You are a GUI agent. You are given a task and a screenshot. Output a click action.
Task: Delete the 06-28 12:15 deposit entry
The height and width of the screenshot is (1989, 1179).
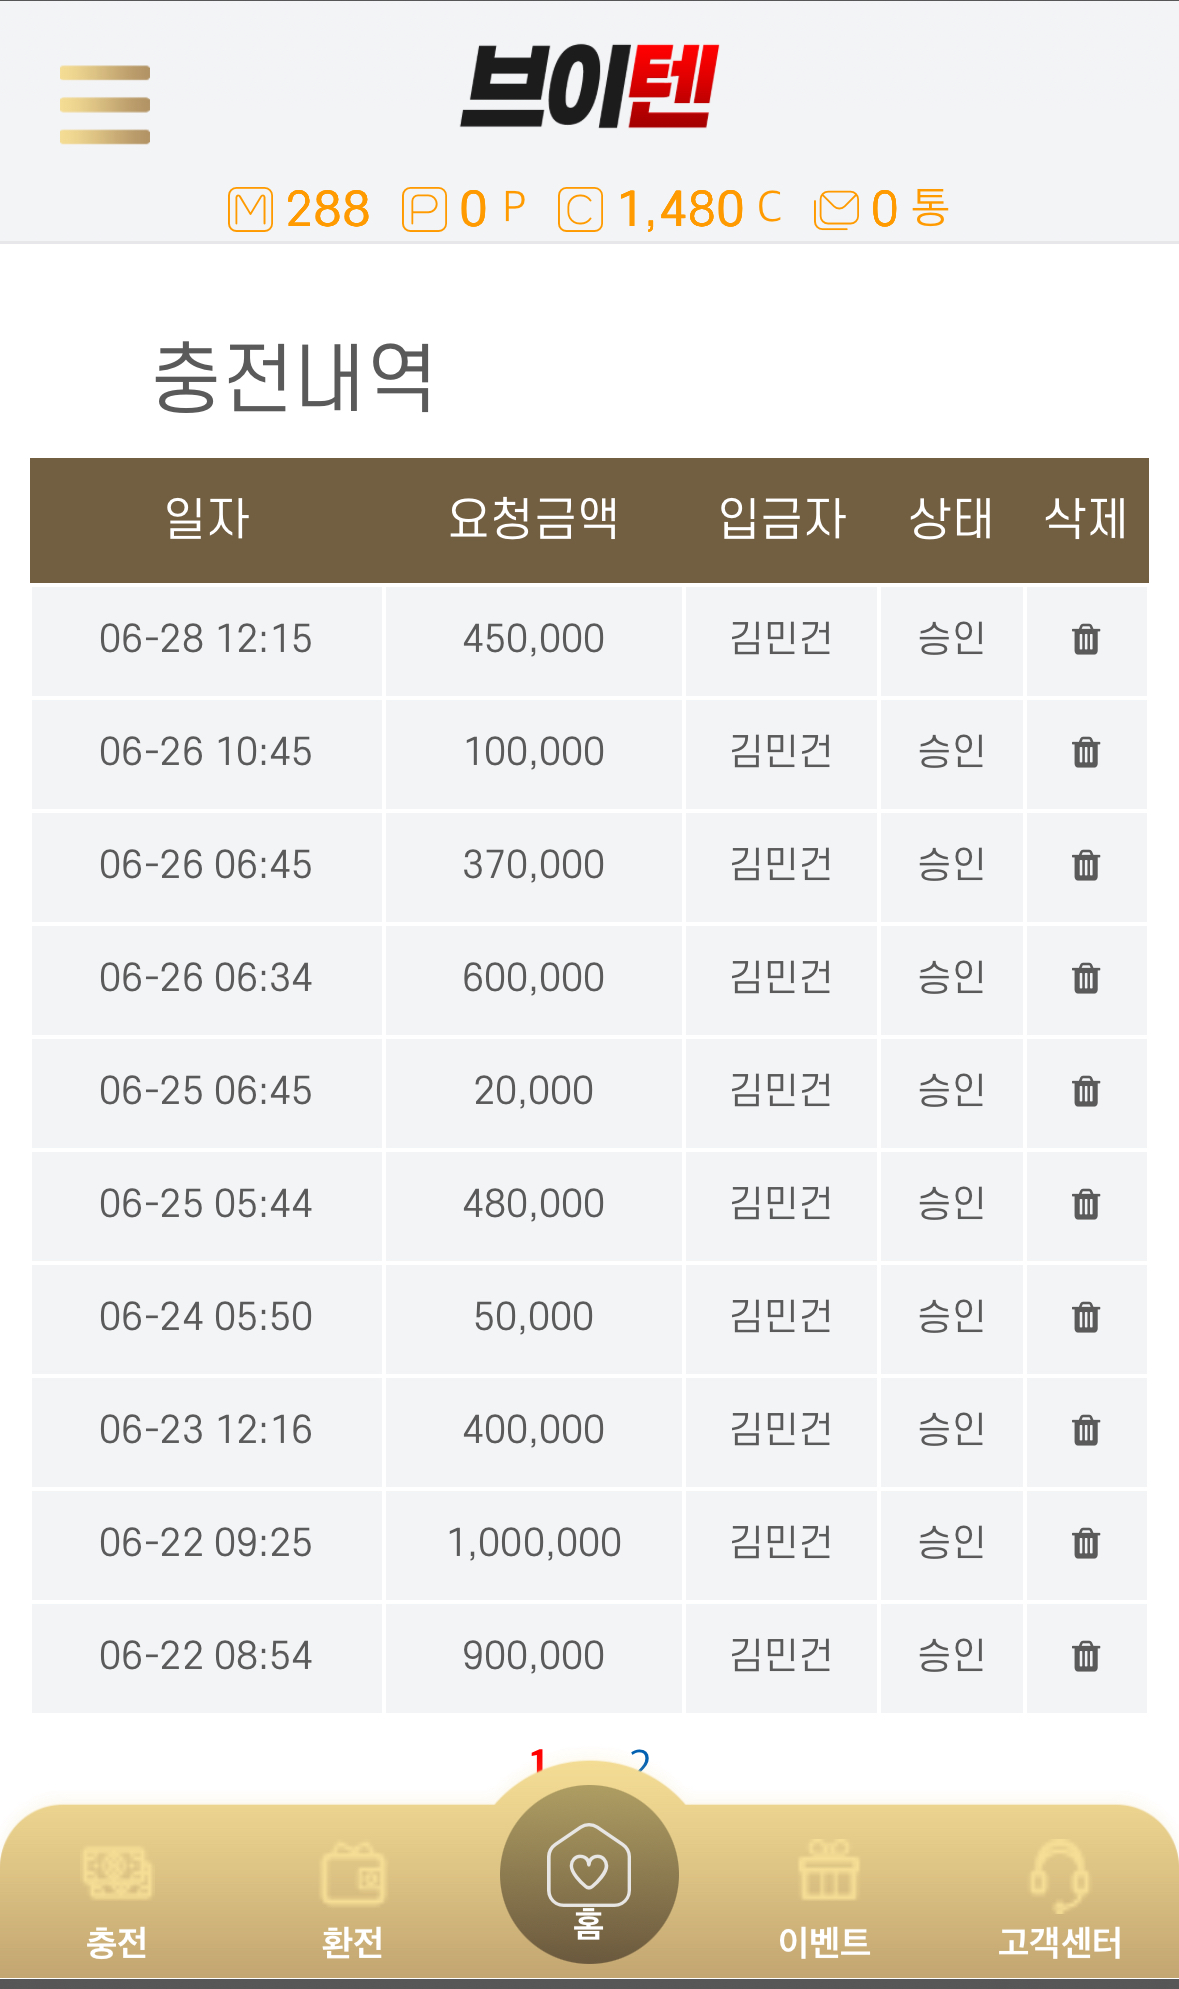point(1086,639)
